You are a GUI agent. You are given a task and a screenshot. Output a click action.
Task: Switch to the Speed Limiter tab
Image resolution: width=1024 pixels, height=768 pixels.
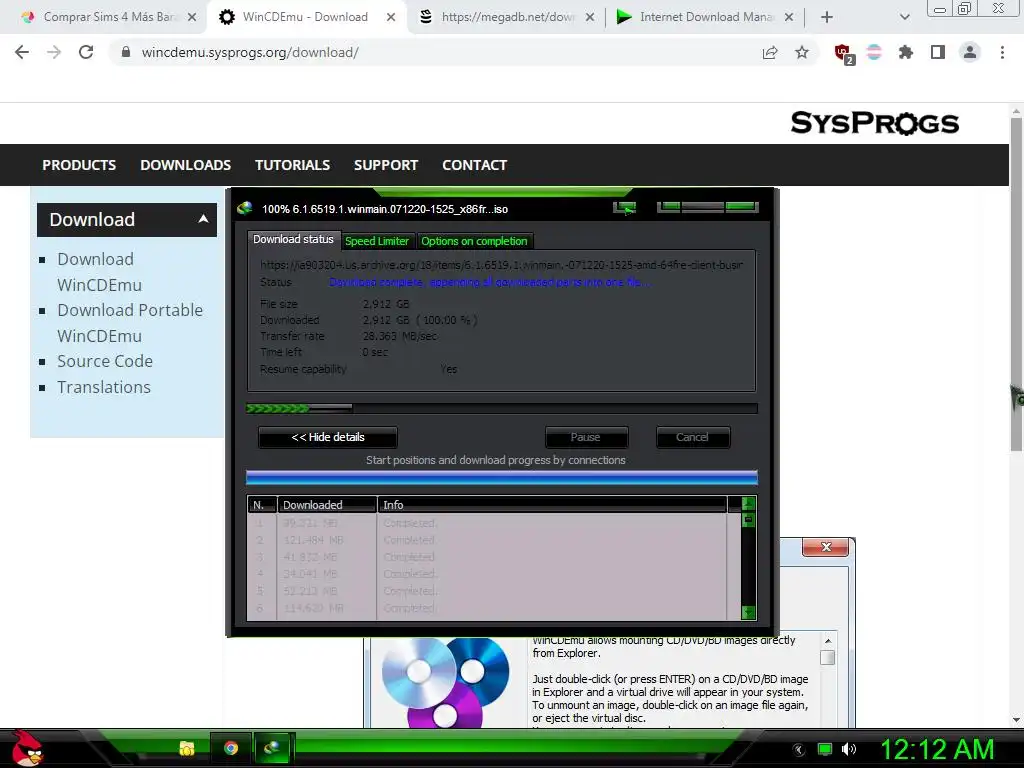point(377,241)
